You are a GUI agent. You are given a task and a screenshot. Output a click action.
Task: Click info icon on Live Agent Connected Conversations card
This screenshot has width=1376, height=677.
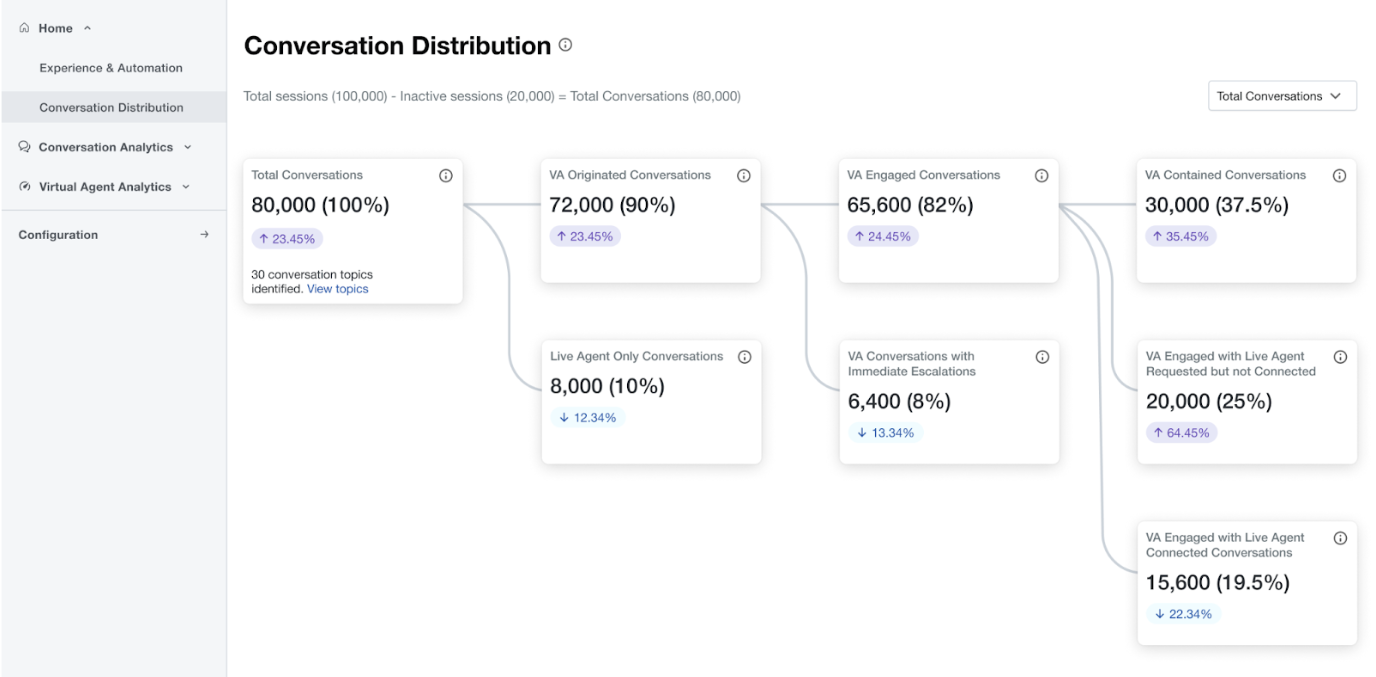(1340, 538)
